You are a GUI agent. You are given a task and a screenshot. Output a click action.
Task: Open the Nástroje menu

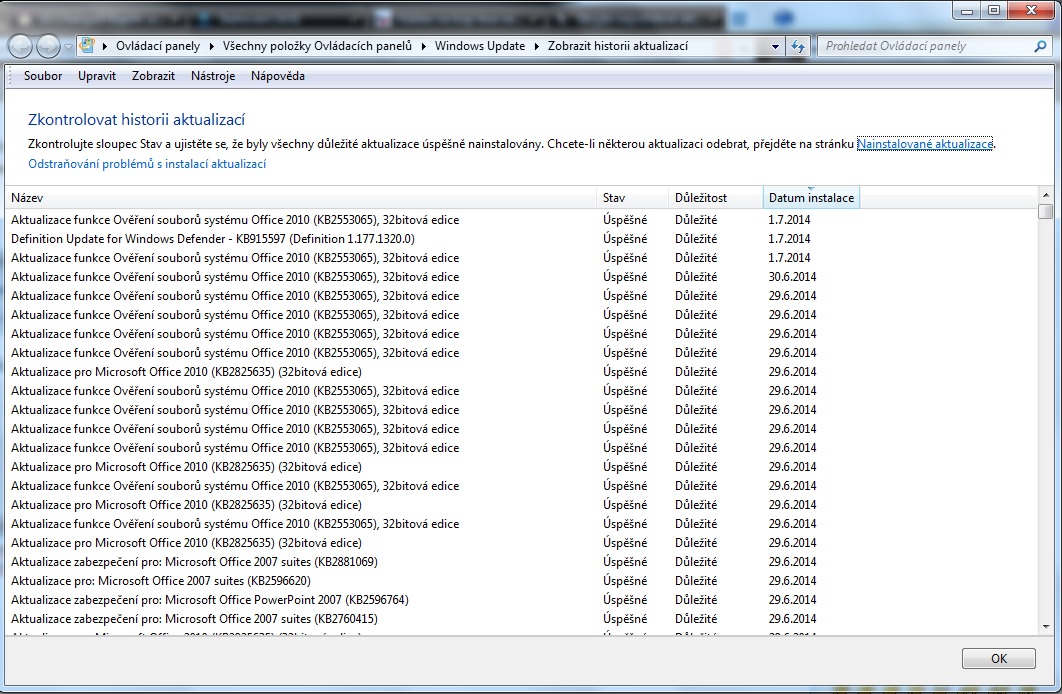coord(213,76)
